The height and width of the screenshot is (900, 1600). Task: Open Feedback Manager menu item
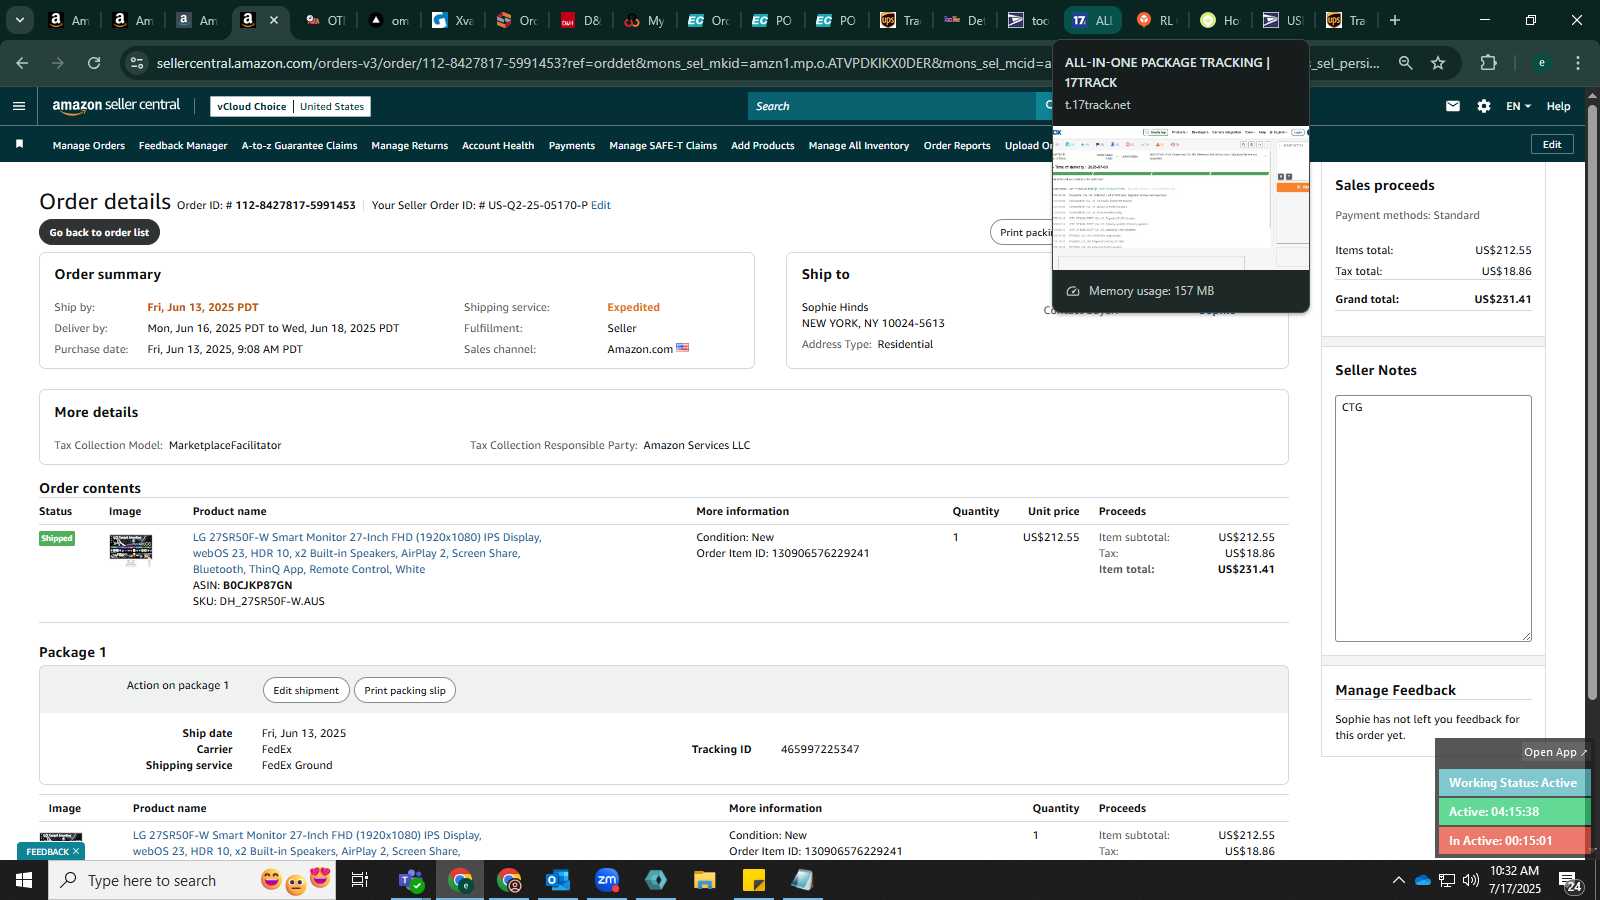(x=183, y=146)
